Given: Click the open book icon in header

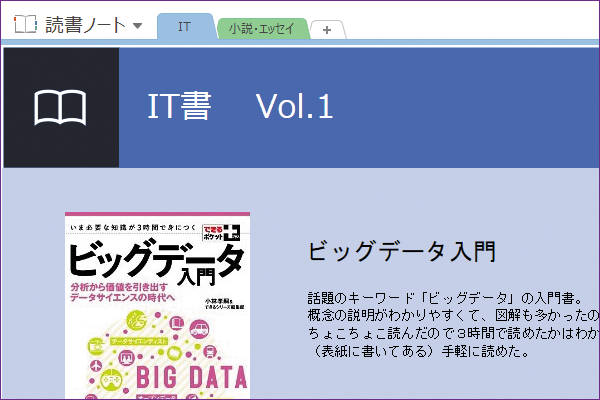Looking at the screenshot, I should (x=60, y=108).
